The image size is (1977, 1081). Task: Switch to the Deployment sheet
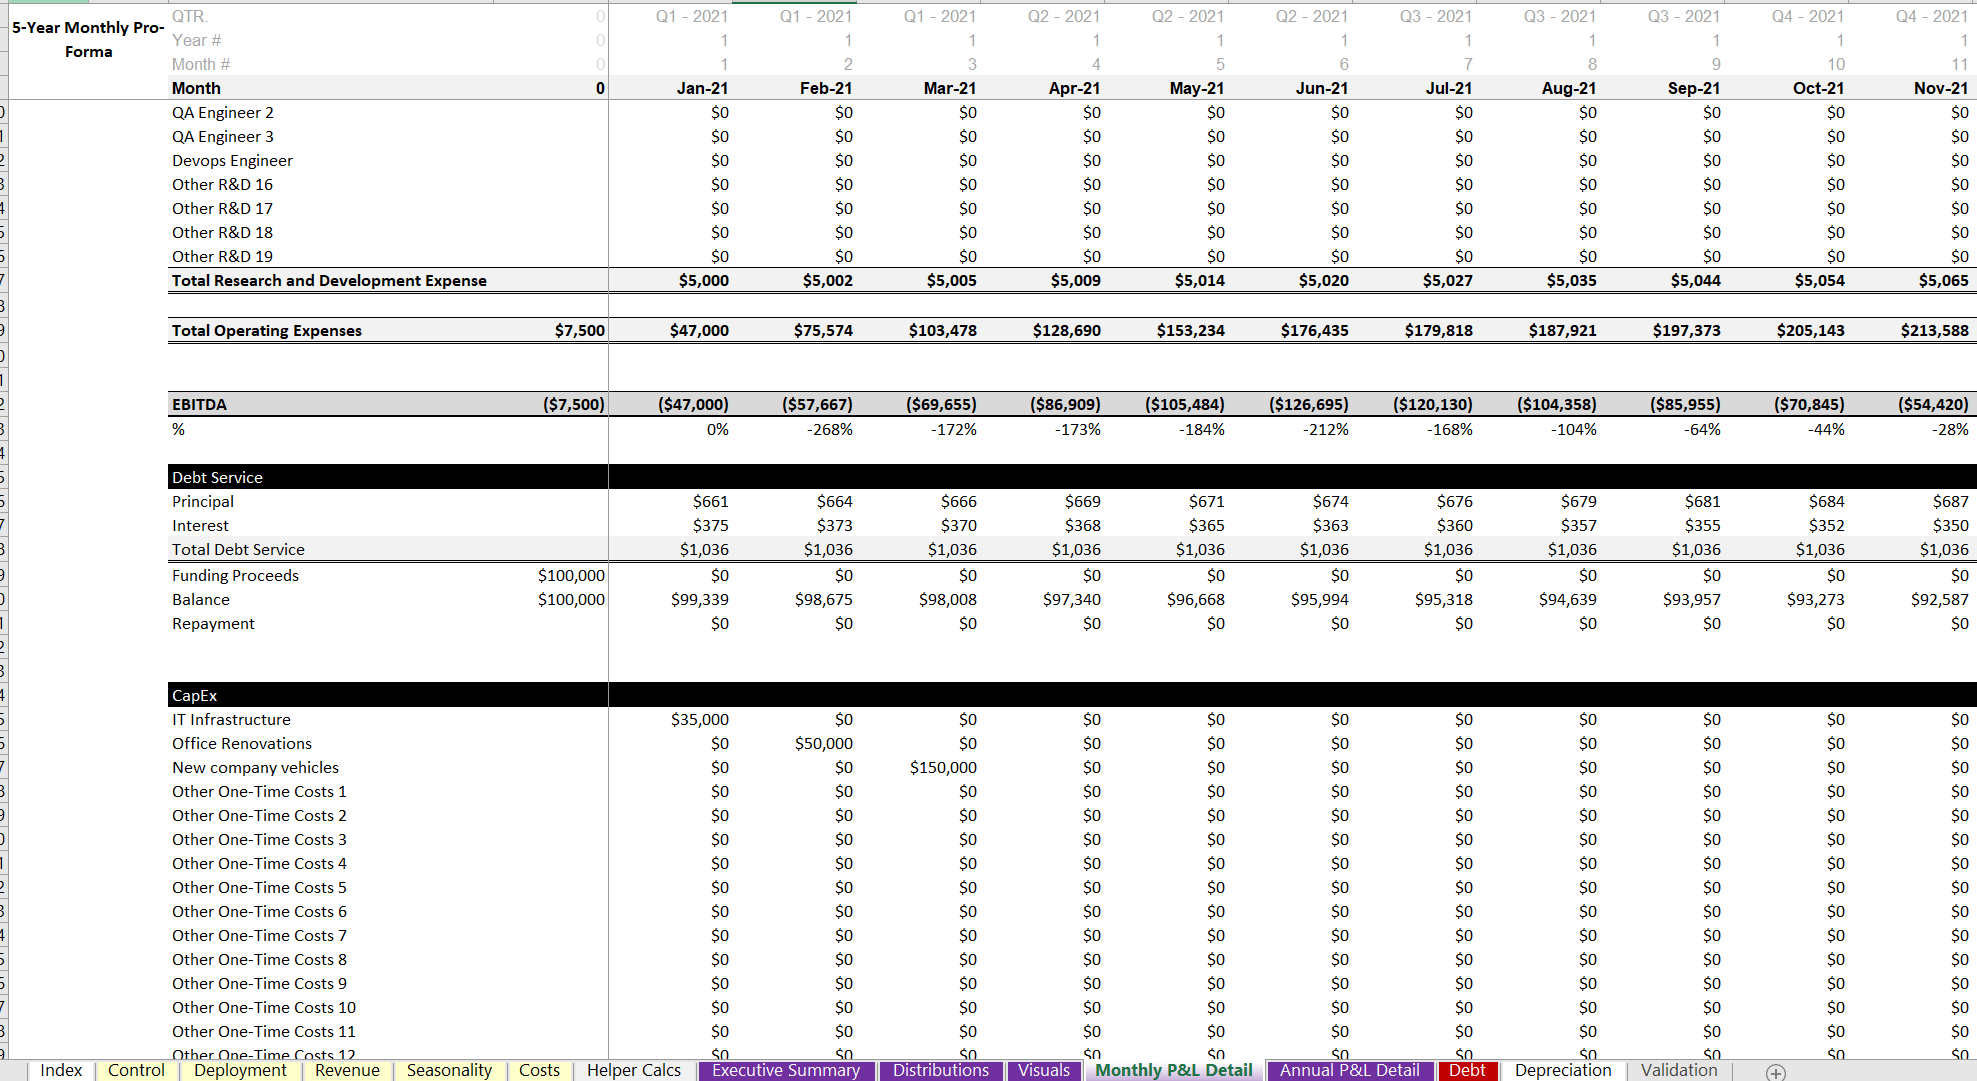coord(239,1070)
